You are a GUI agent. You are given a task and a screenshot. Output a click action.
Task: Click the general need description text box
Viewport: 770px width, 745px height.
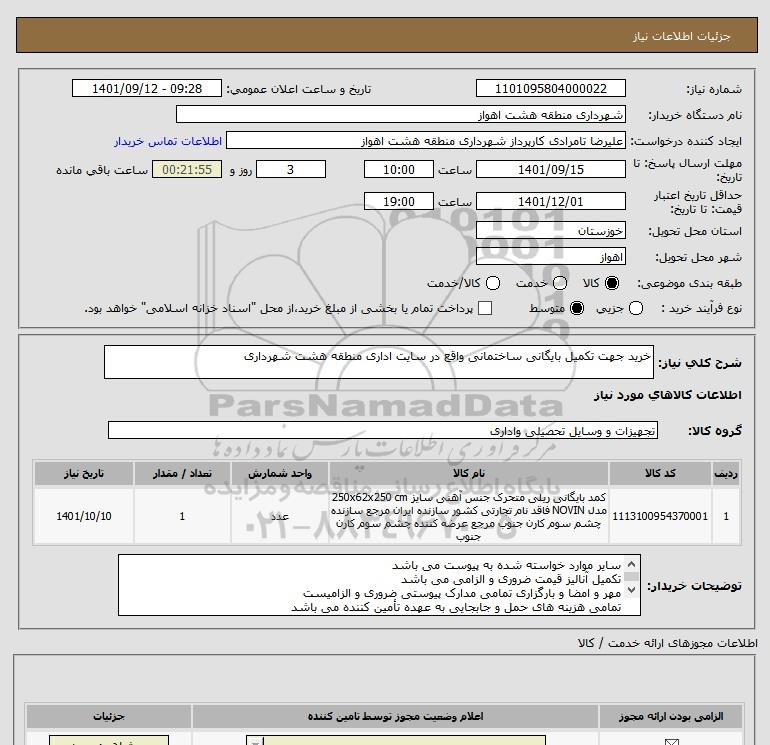379,362
